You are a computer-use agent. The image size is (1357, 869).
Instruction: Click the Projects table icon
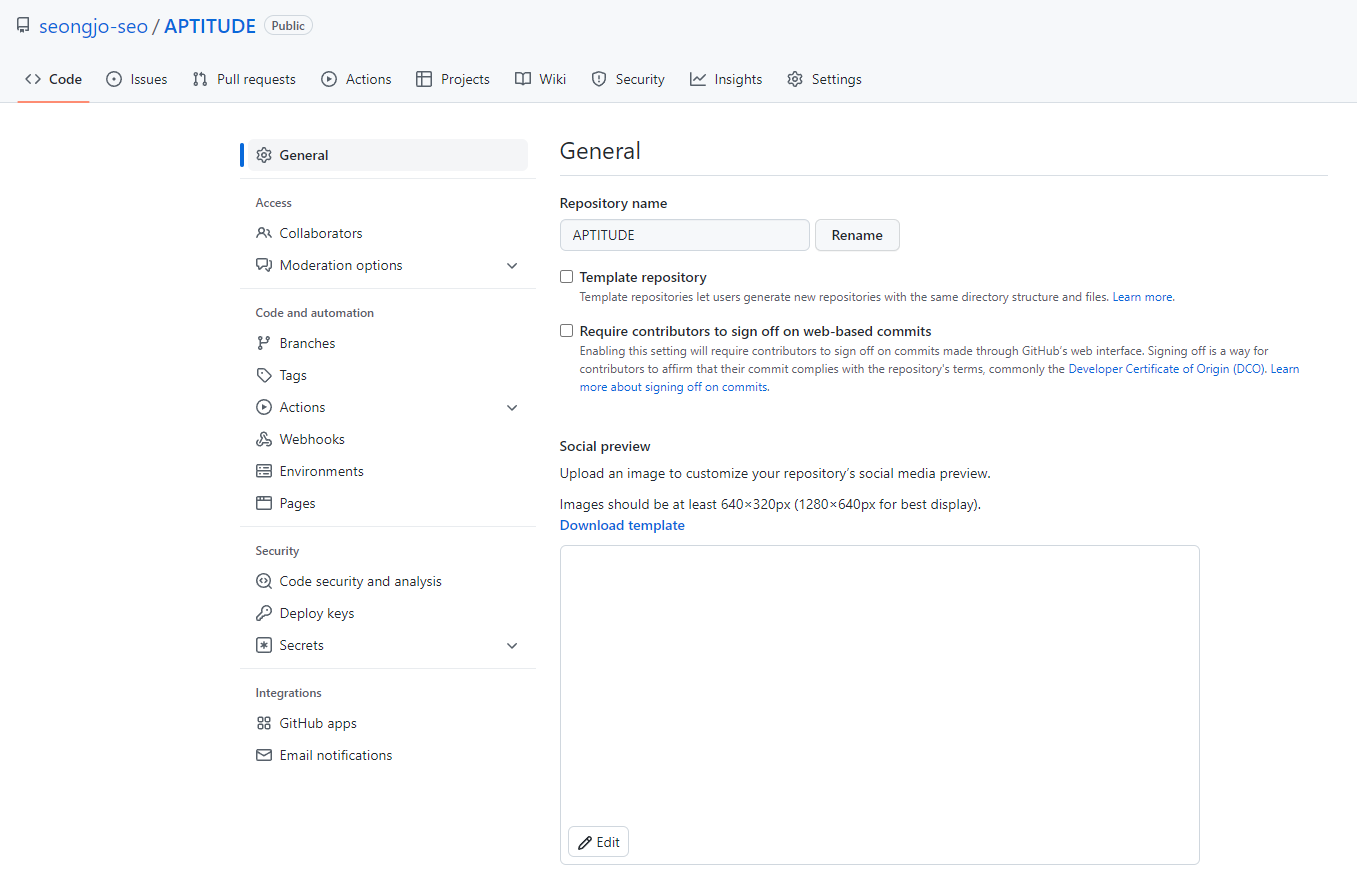(x=424, y=79)
